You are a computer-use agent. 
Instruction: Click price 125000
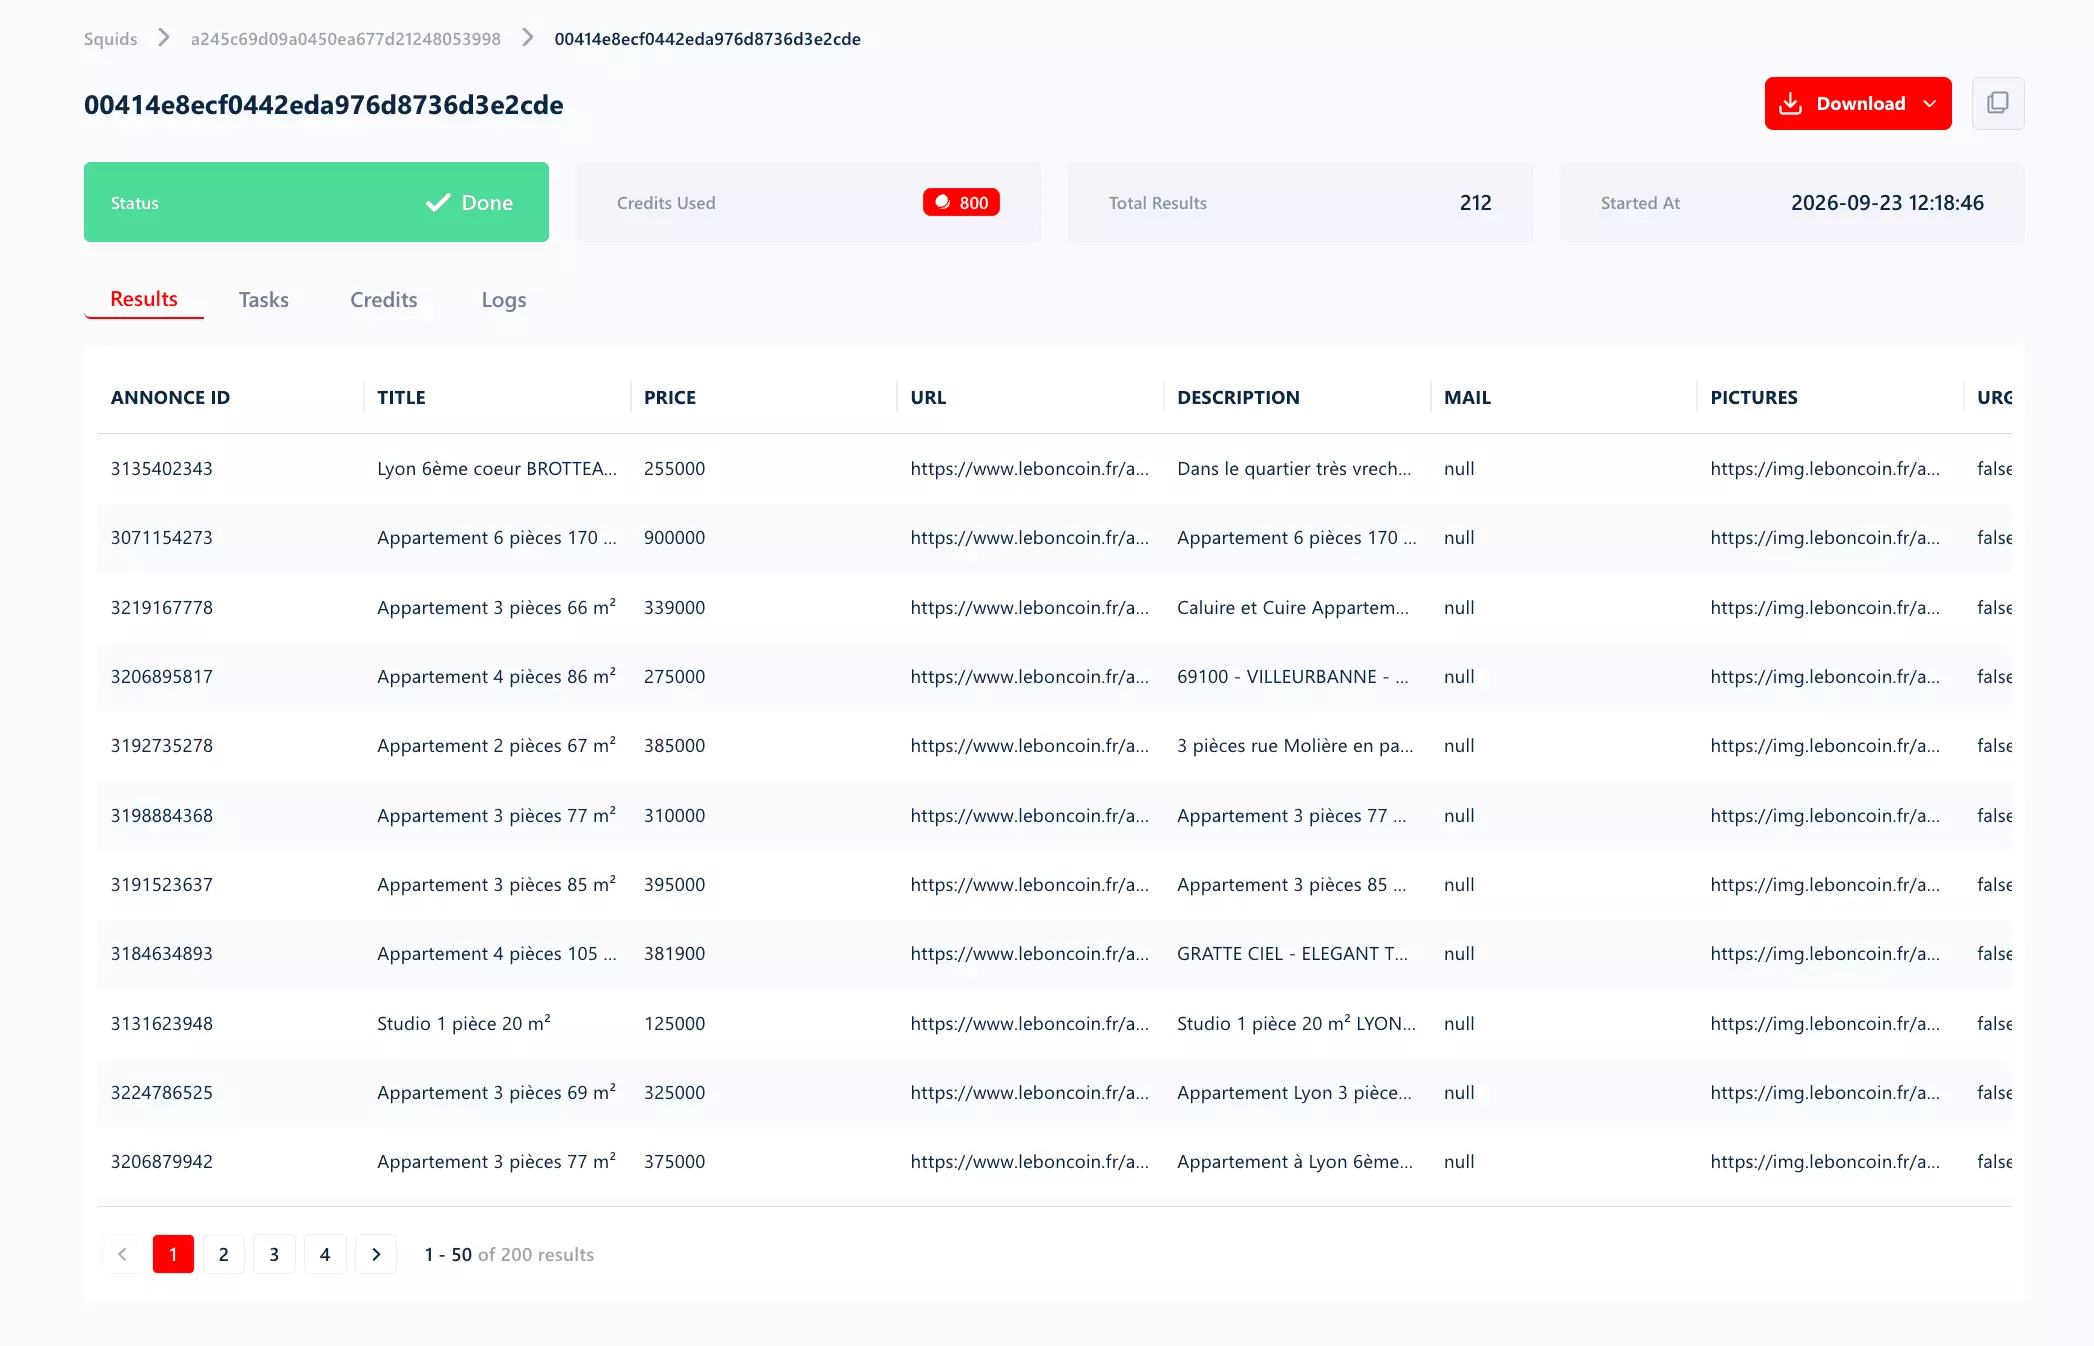[675, 1023]
